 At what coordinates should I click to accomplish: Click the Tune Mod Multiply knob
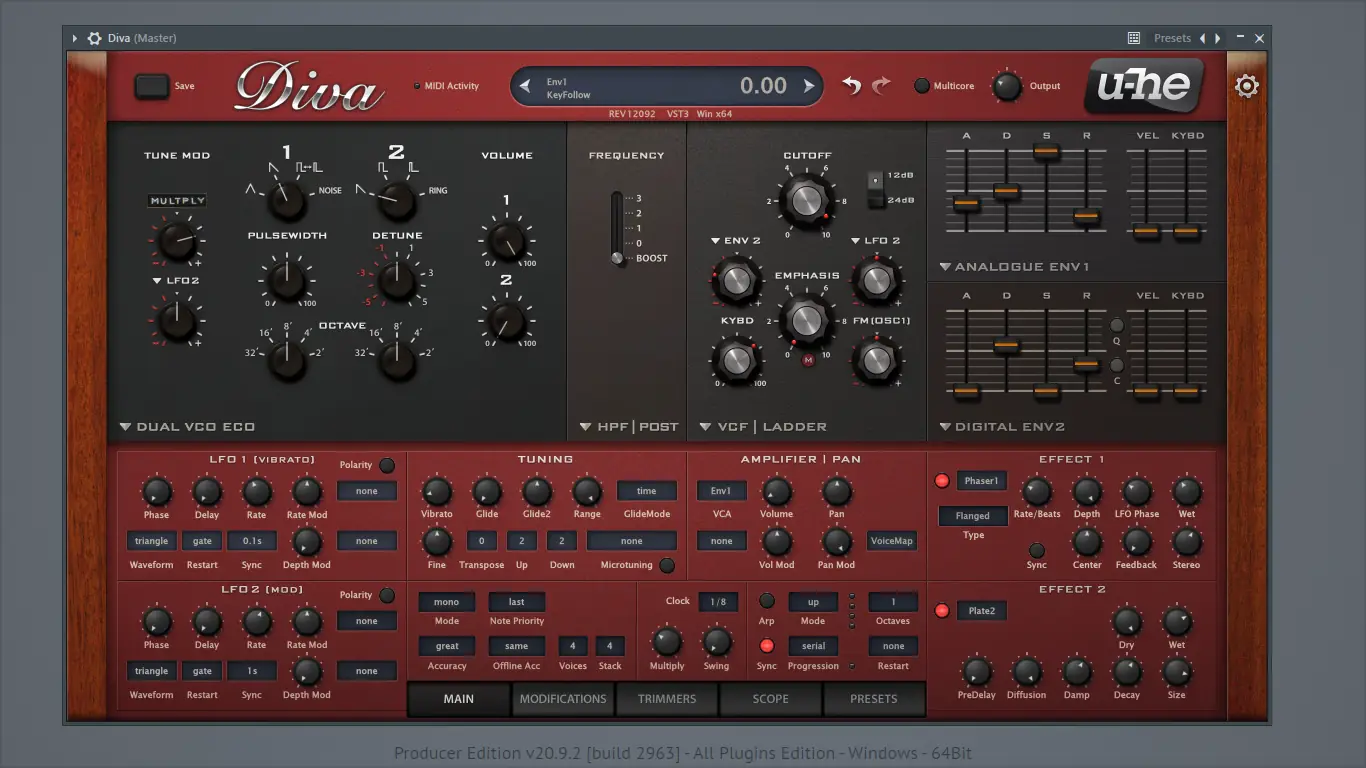(177, 240)
